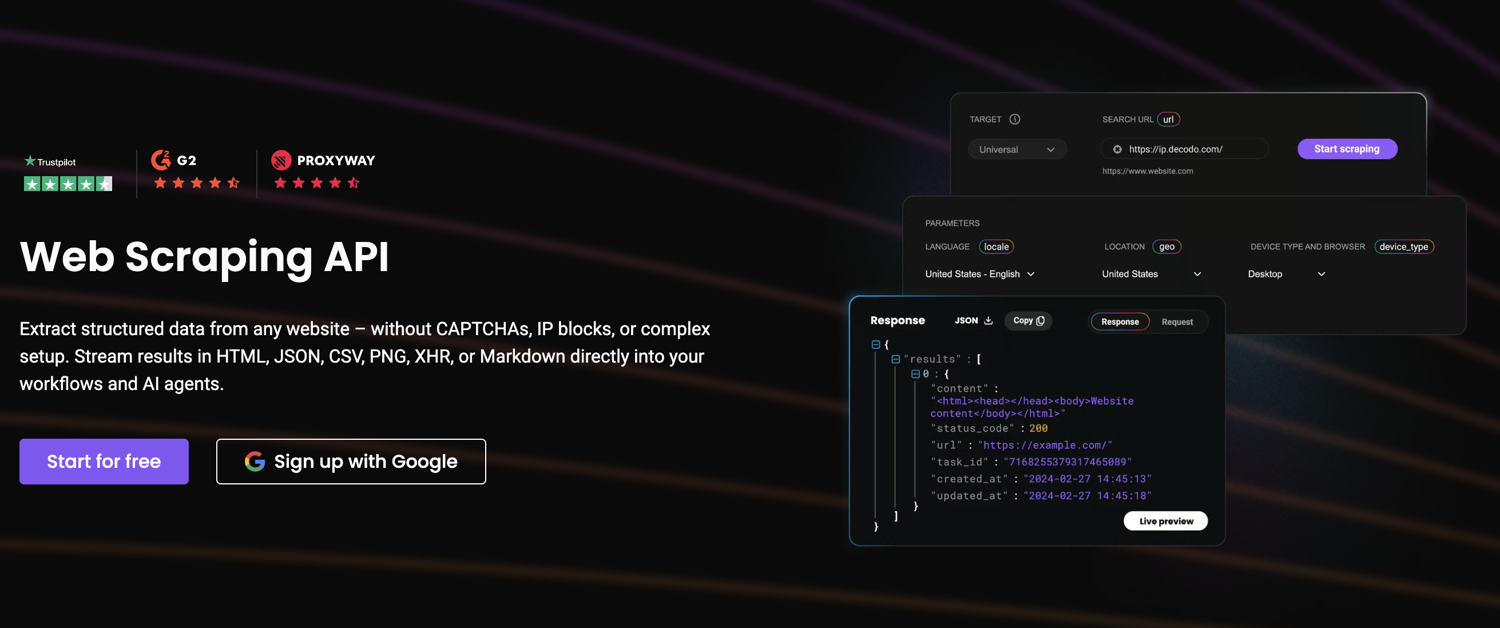1500x628 pixels.
Task: Click the Trustpilot green star rating
Action: (68, 184)
